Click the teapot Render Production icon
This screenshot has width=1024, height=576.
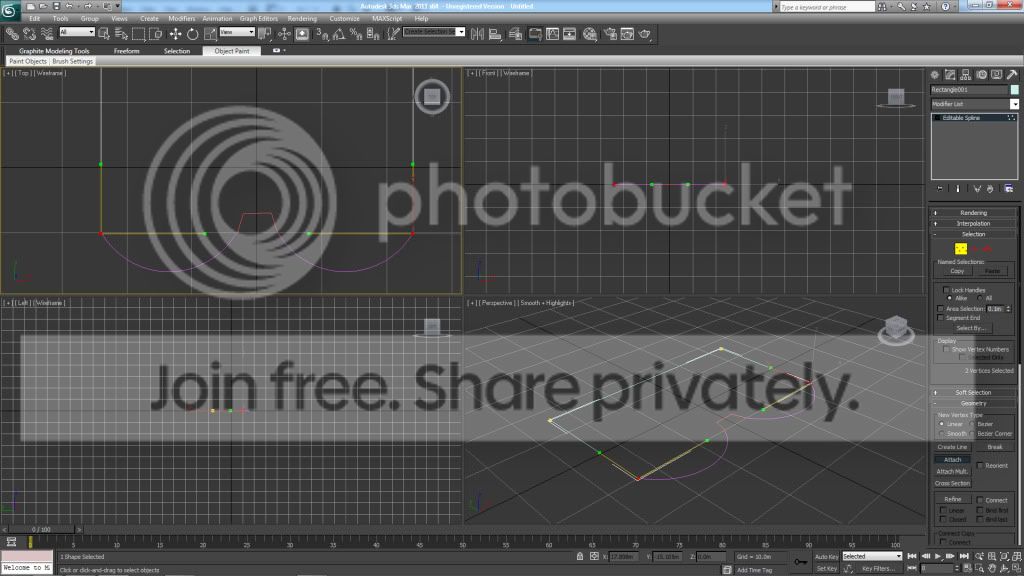[645, 34]
